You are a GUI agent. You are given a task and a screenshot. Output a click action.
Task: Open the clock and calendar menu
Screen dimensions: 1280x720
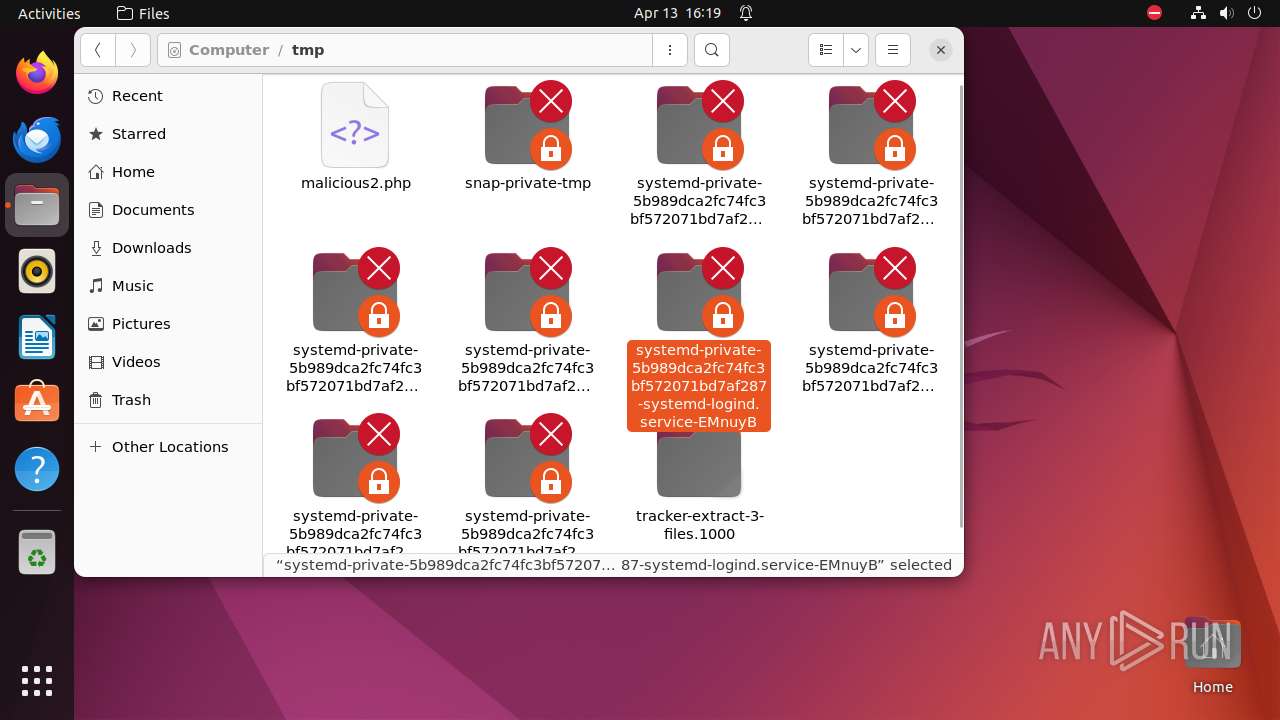click(x=677, y=13)
